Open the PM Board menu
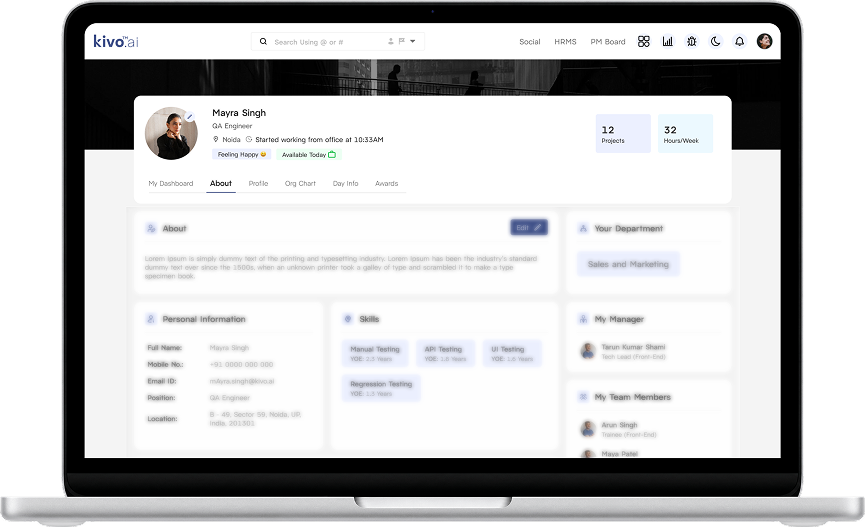Image resolution: width=865 pixels, height=527 pixels. 607,41
